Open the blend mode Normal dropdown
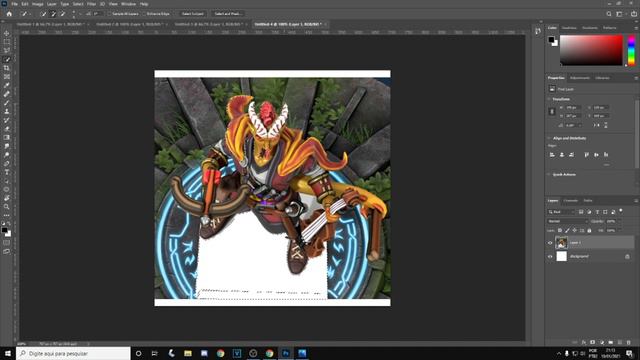This screenshot has height=360, width=640. pos(567,221)
